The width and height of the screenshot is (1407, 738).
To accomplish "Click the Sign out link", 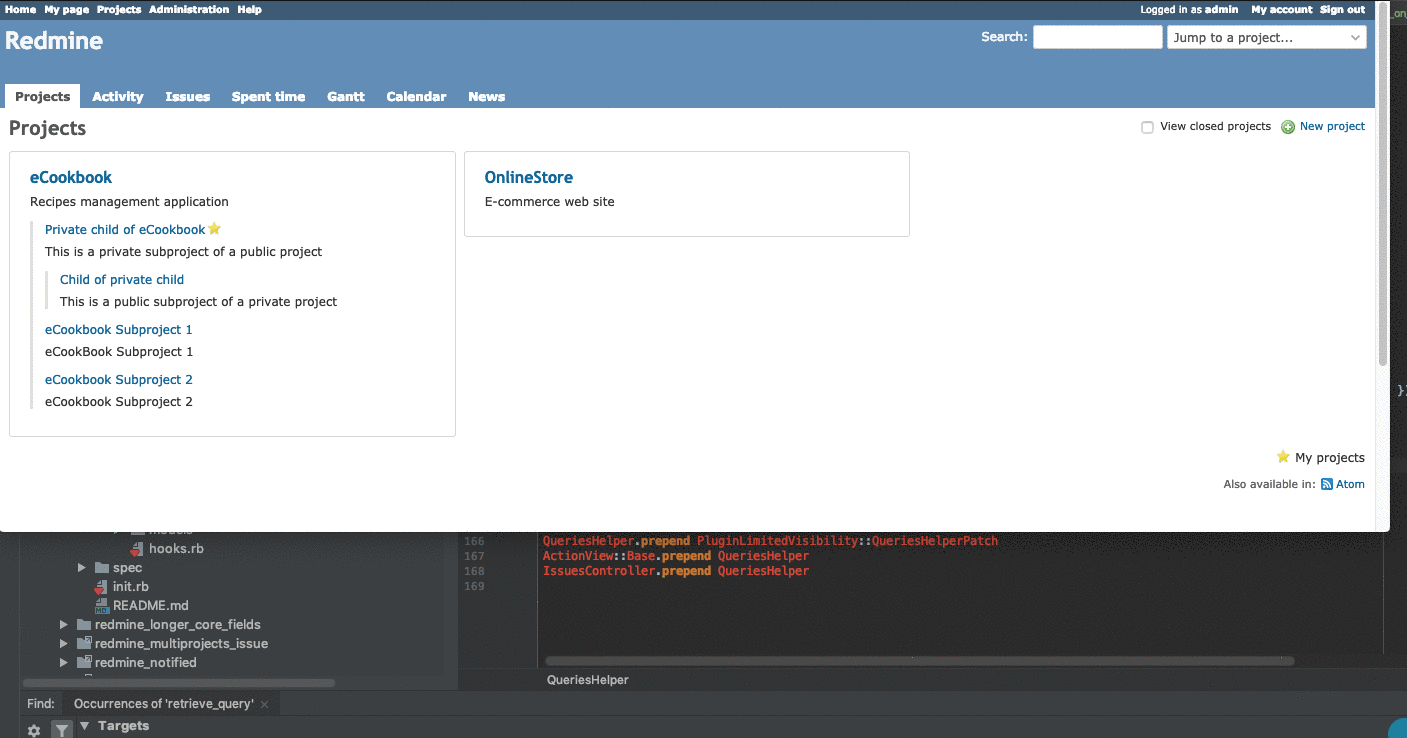I will 1342,9.
